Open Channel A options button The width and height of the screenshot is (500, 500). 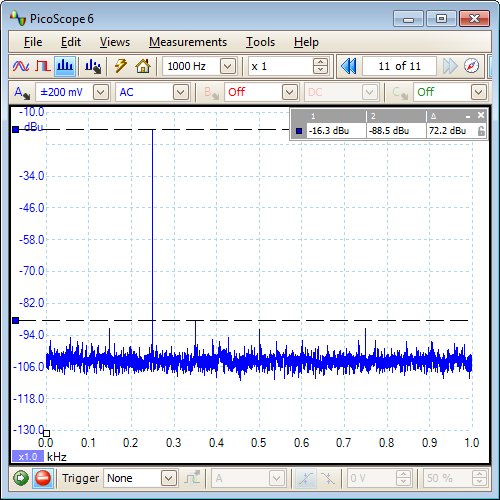pos(22,92)
